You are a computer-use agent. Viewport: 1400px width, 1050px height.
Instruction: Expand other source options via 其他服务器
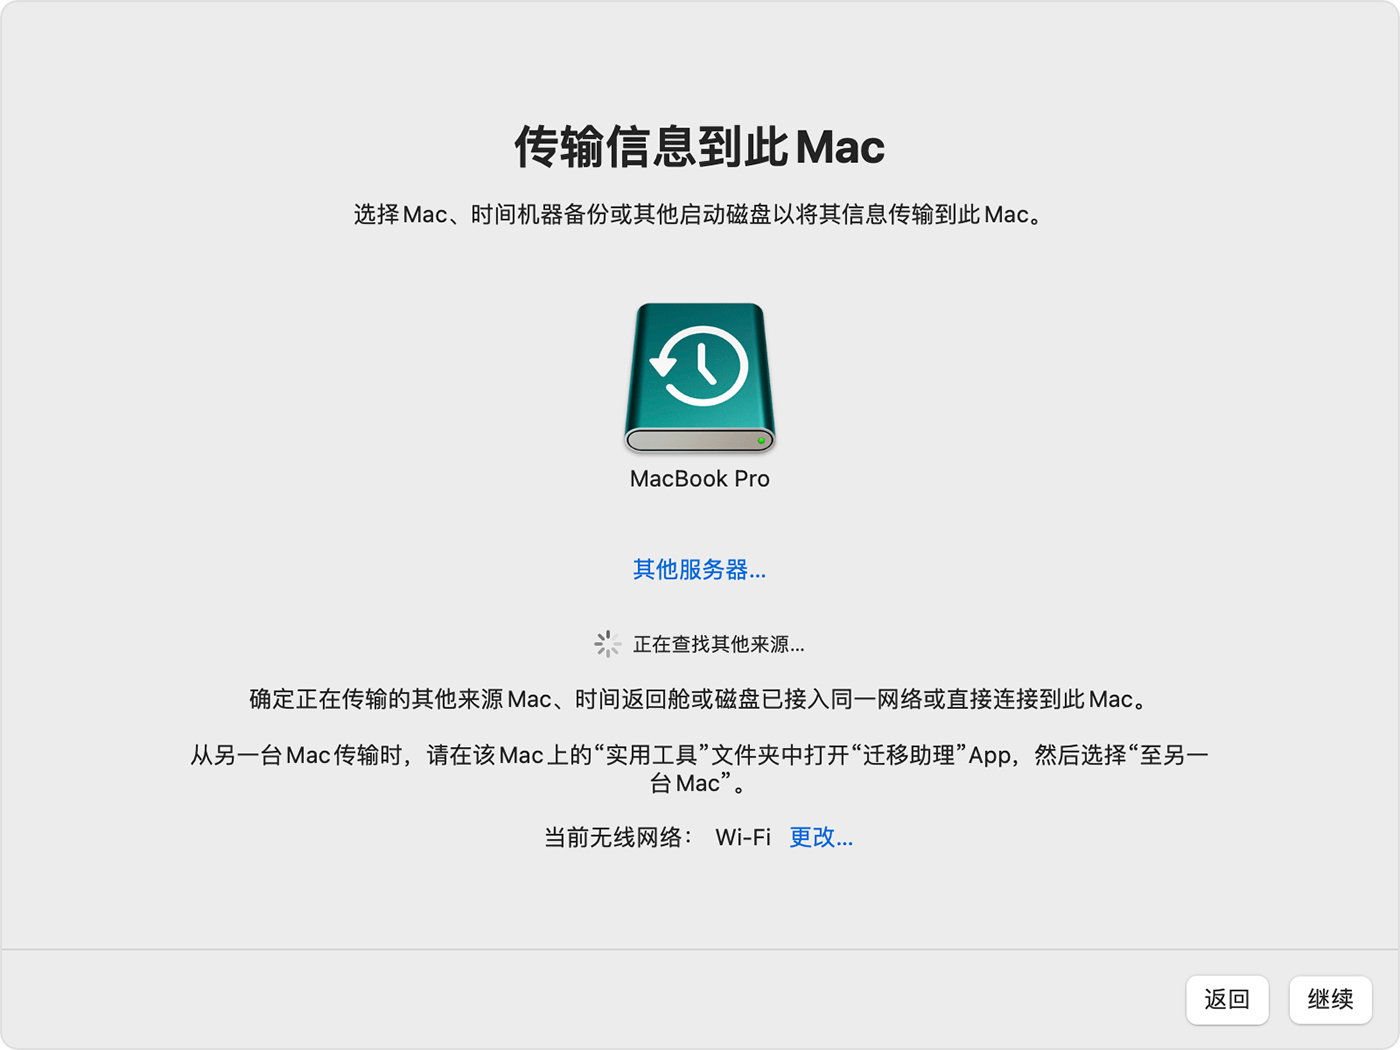pos(698,570)
